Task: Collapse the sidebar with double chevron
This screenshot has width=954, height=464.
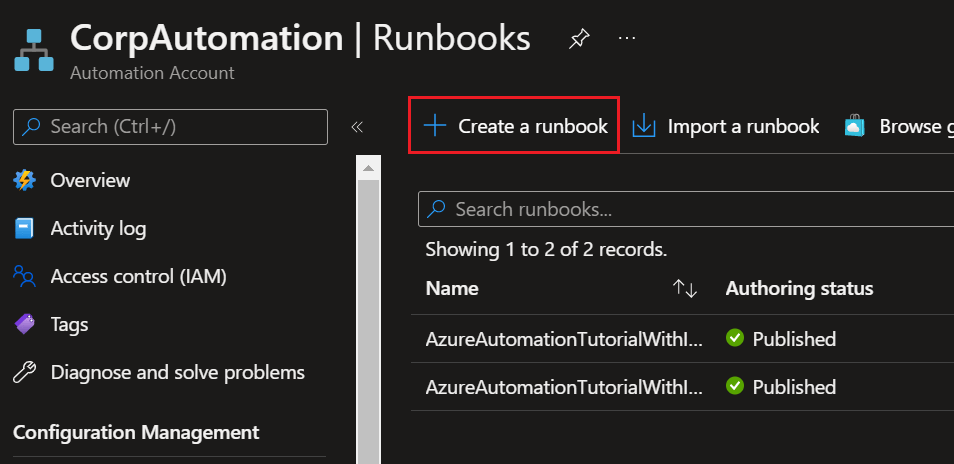Action: click(356, 127)
